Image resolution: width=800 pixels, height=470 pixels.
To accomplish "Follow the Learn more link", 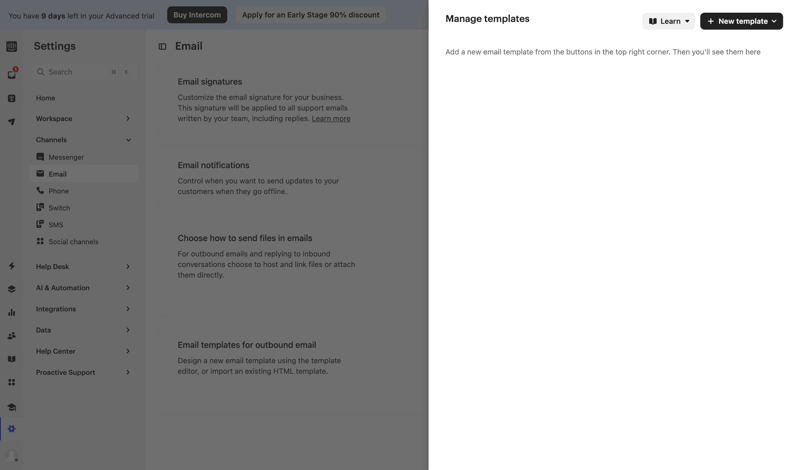I will [x=331, y=119].
